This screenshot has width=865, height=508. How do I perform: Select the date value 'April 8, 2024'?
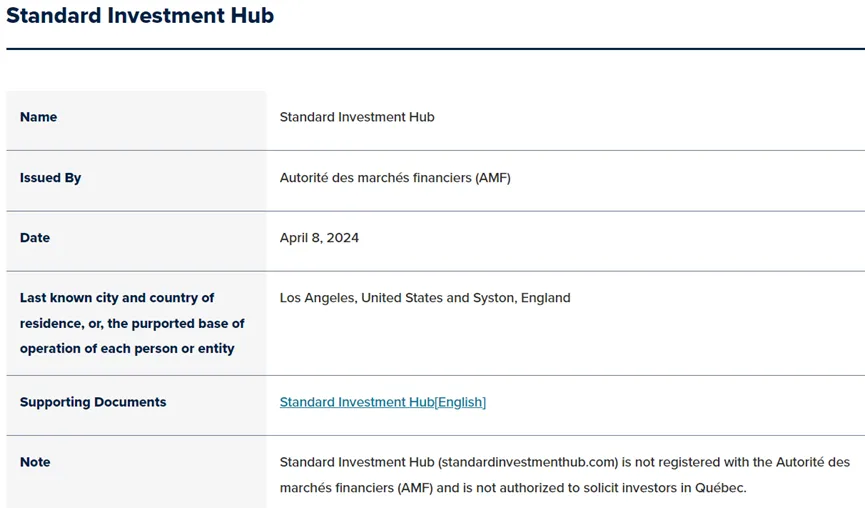319,238
